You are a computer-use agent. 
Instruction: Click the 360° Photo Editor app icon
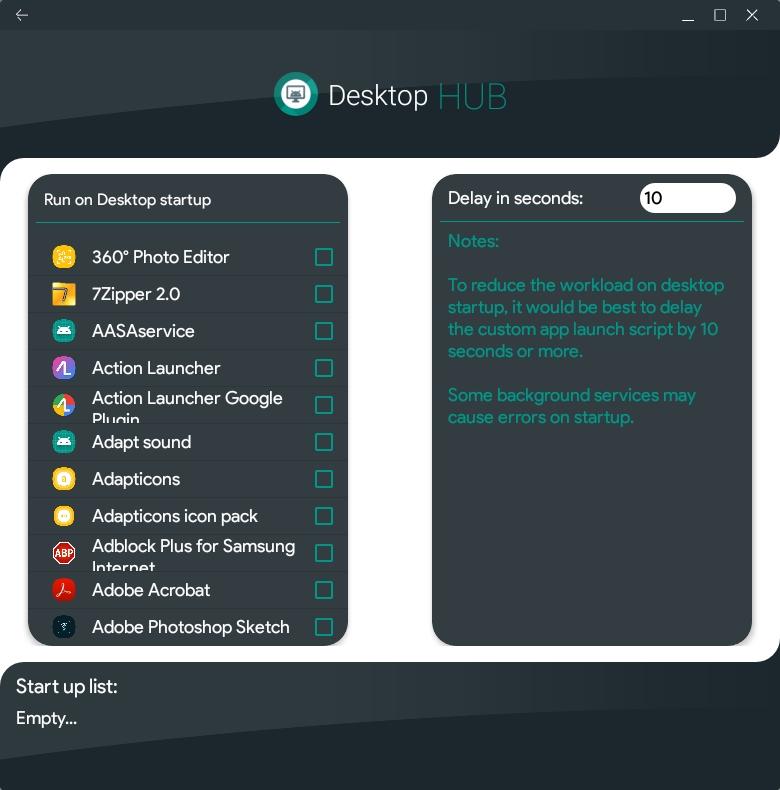pyautogui.click(x=64, y=257)
